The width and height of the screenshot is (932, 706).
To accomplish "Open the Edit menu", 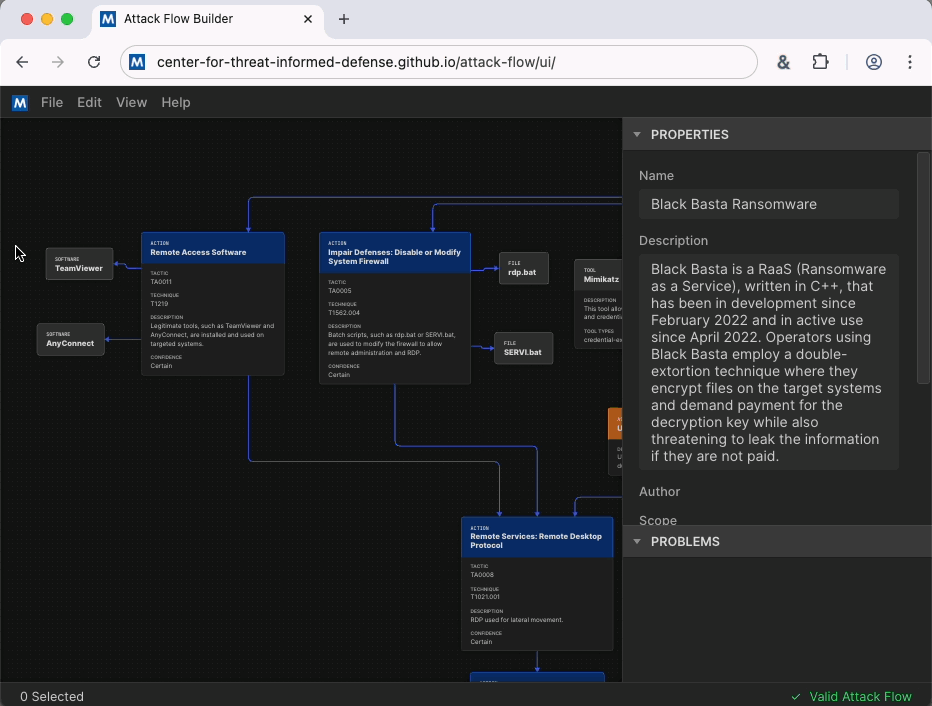I will pos(89,102).
